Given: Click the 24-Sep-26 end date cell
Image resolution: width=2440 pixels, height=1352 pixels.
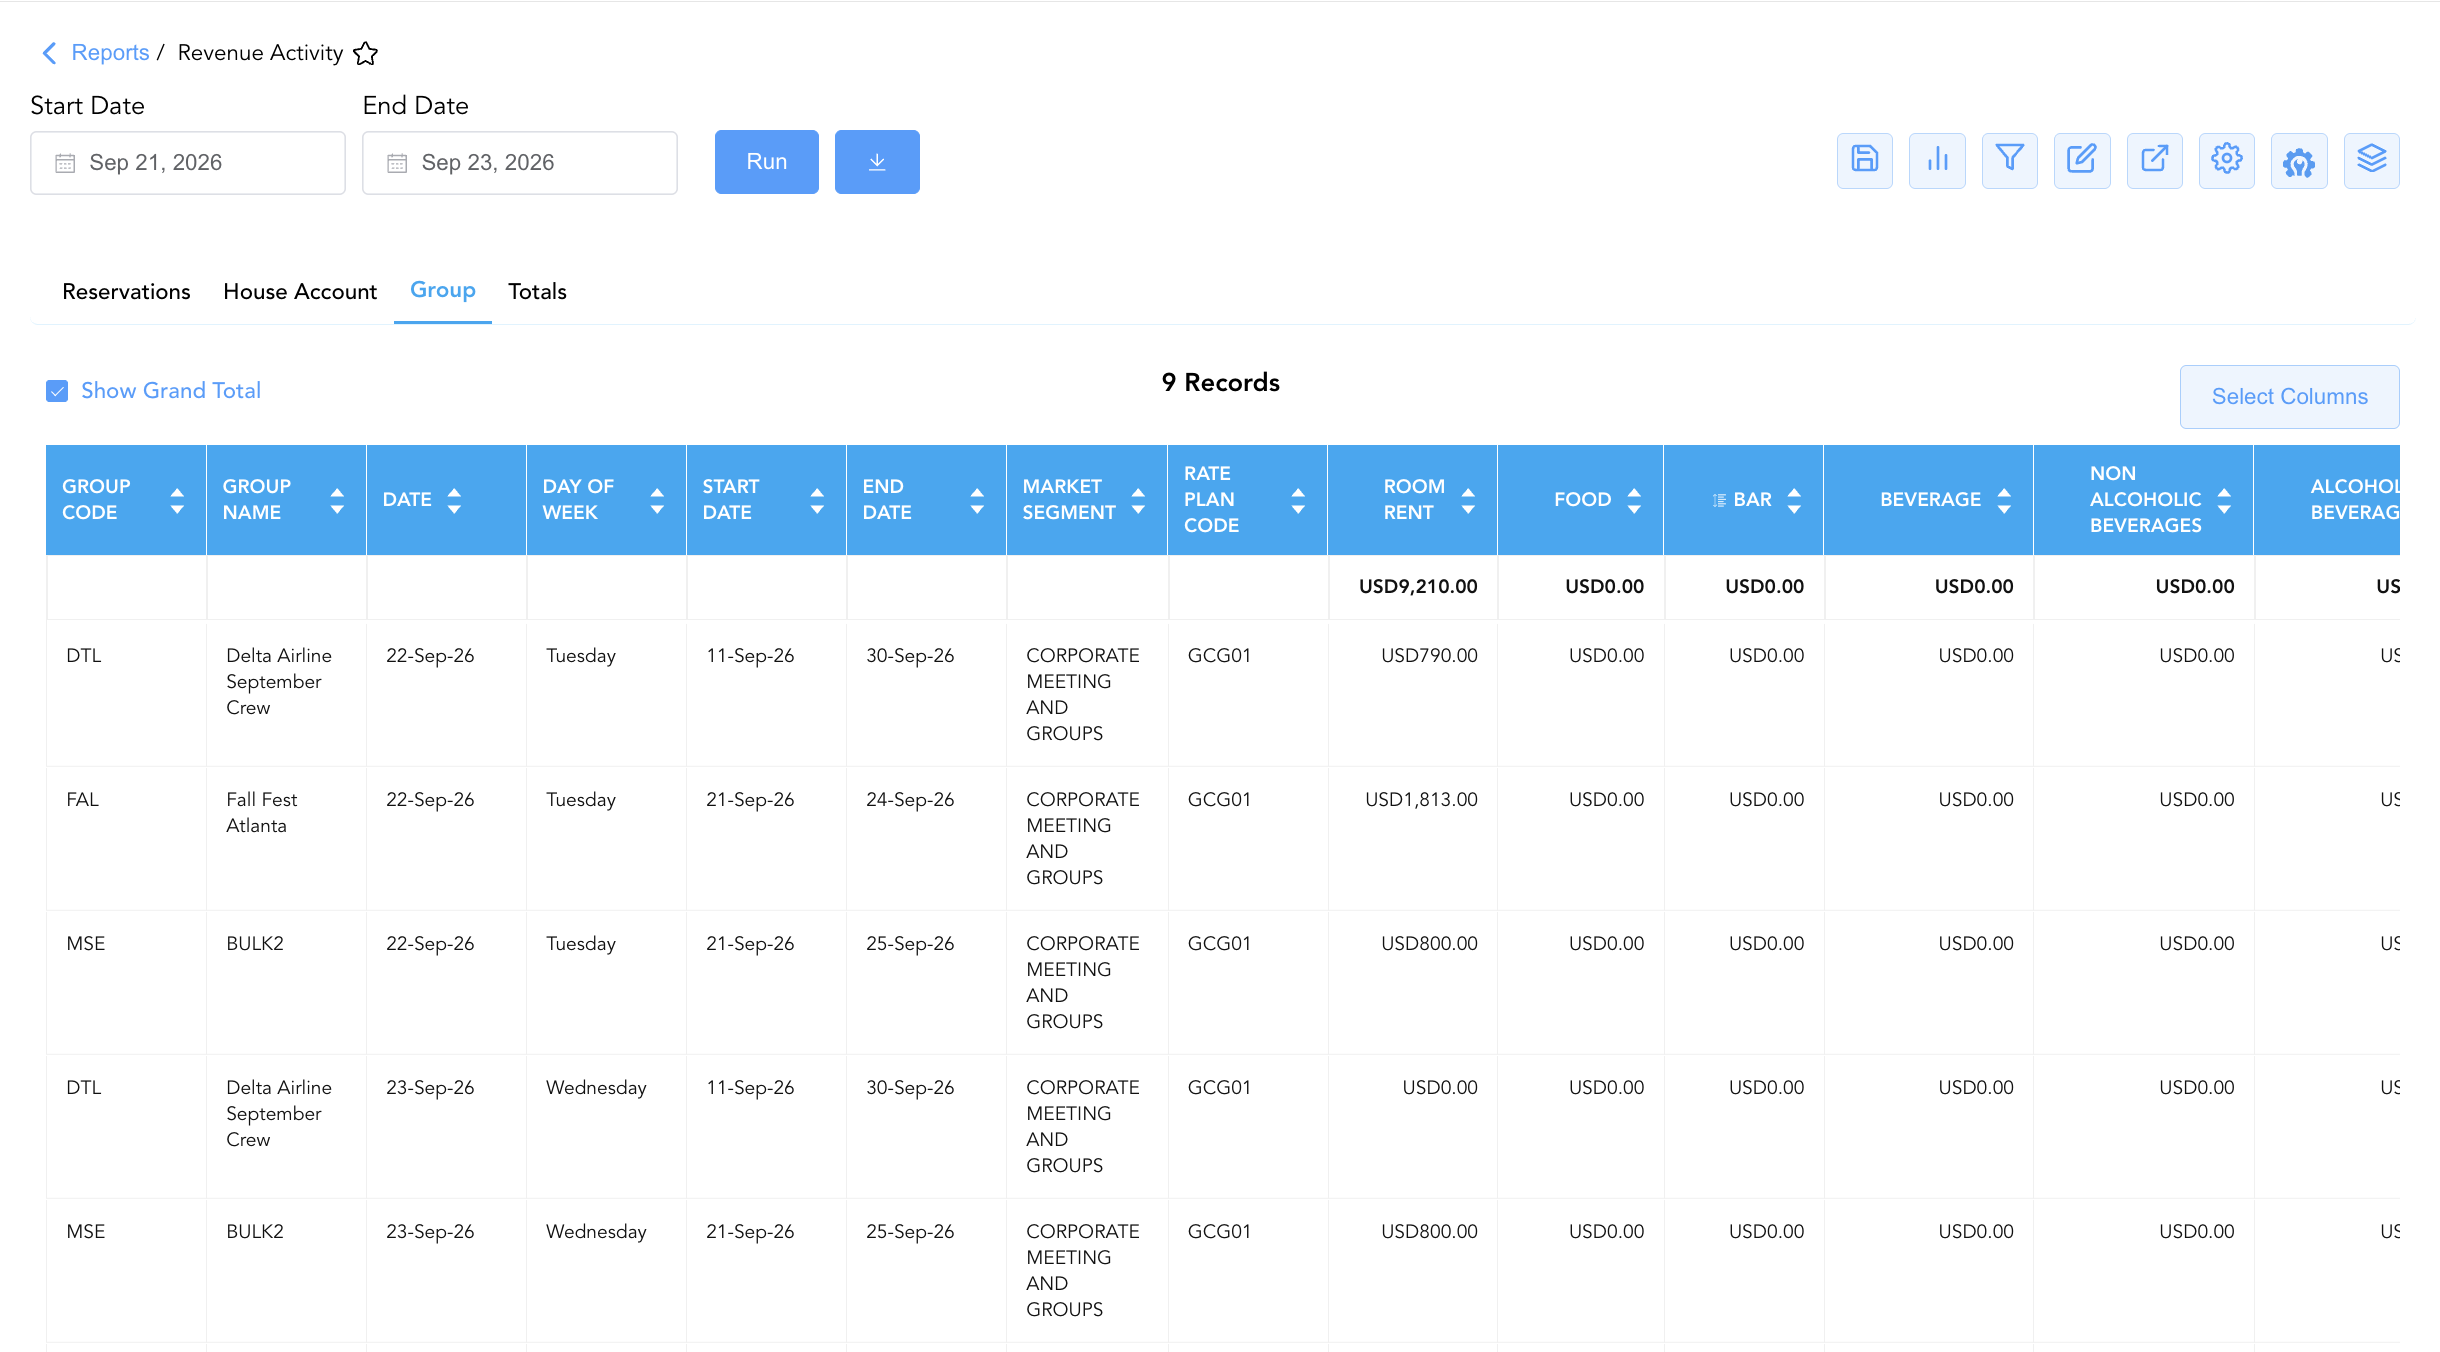Looking at the screenshot, I should click(x=910, y=800).
